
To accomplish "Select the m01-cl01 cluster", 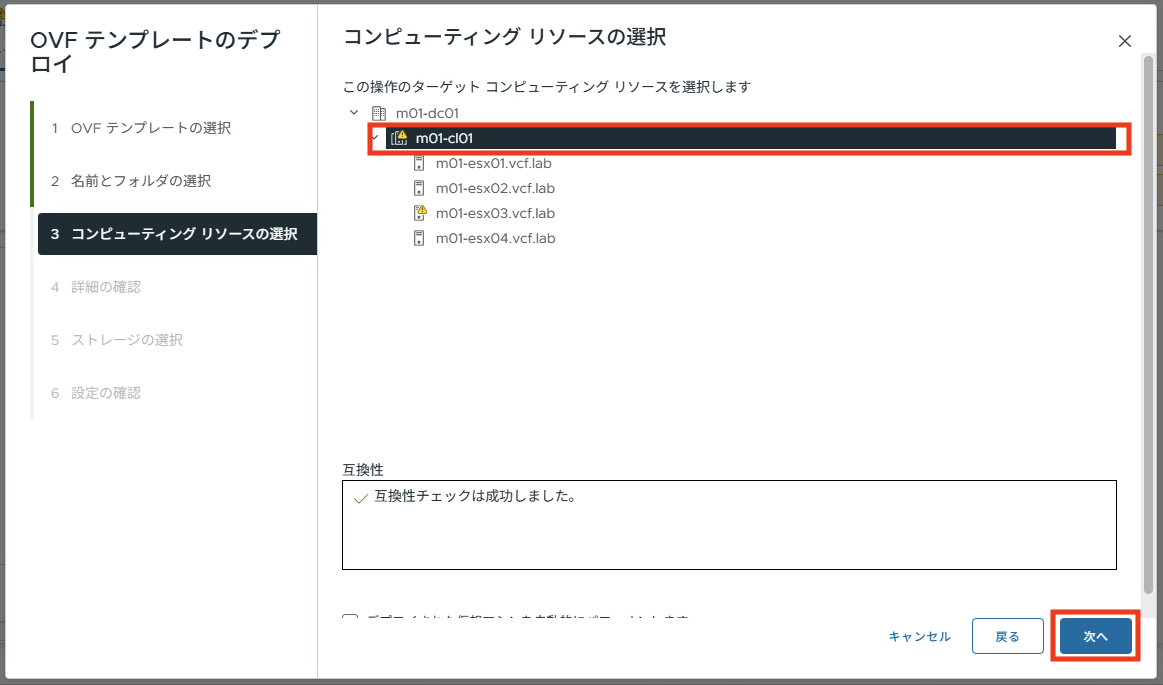I will click(751, 138).
